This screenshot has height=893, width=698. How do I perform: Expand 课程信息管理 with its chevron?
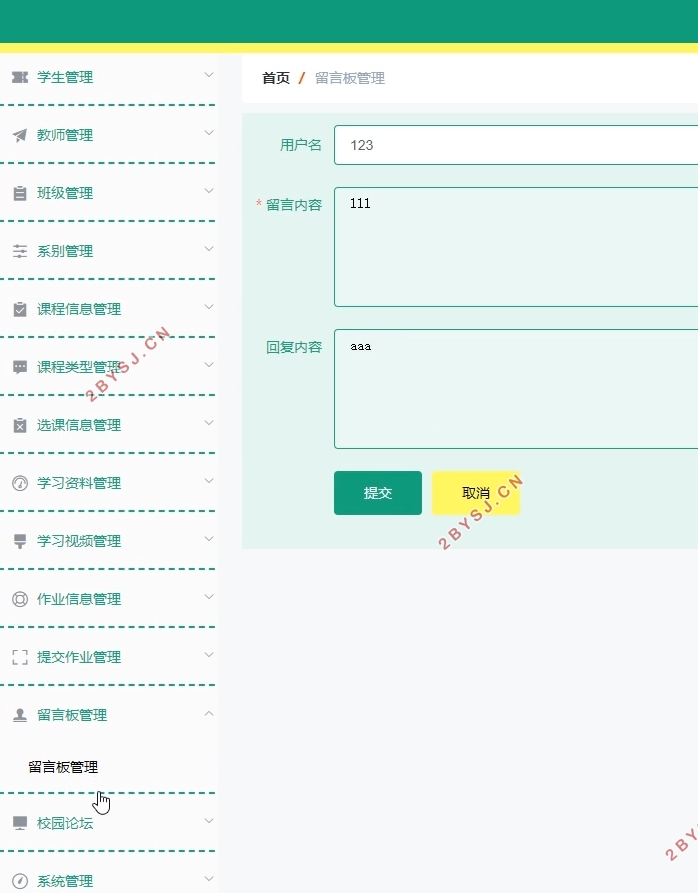point(209,308)
